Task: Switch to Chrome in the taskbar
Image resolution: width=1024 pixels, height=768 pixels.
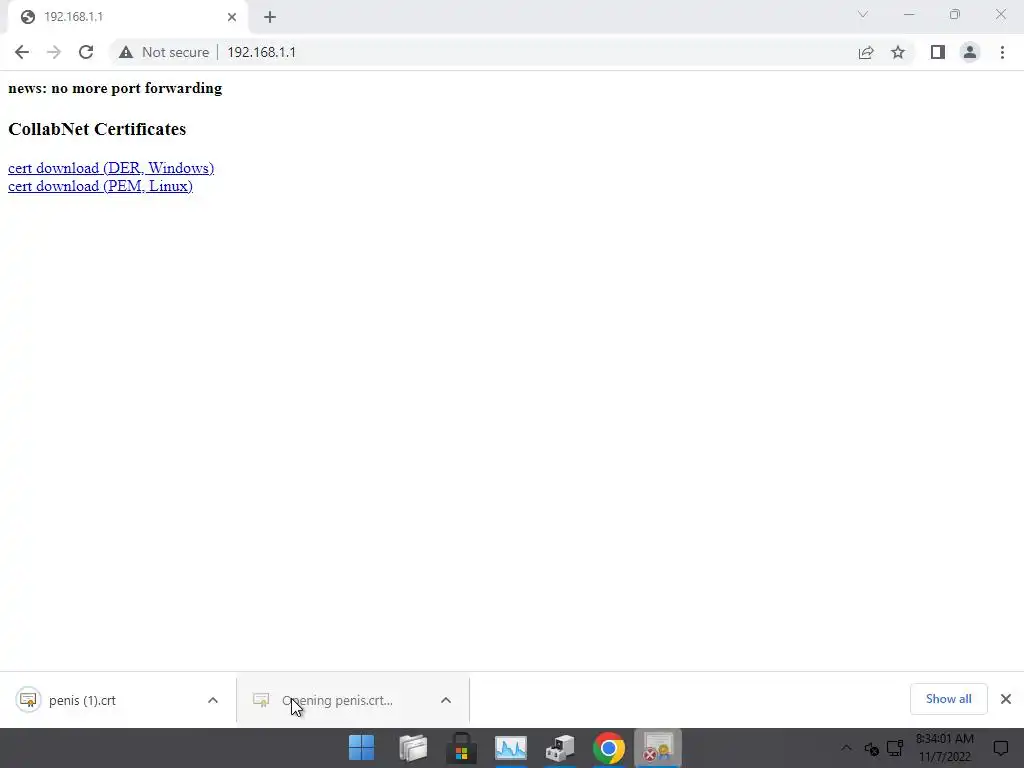Action: 609,748
